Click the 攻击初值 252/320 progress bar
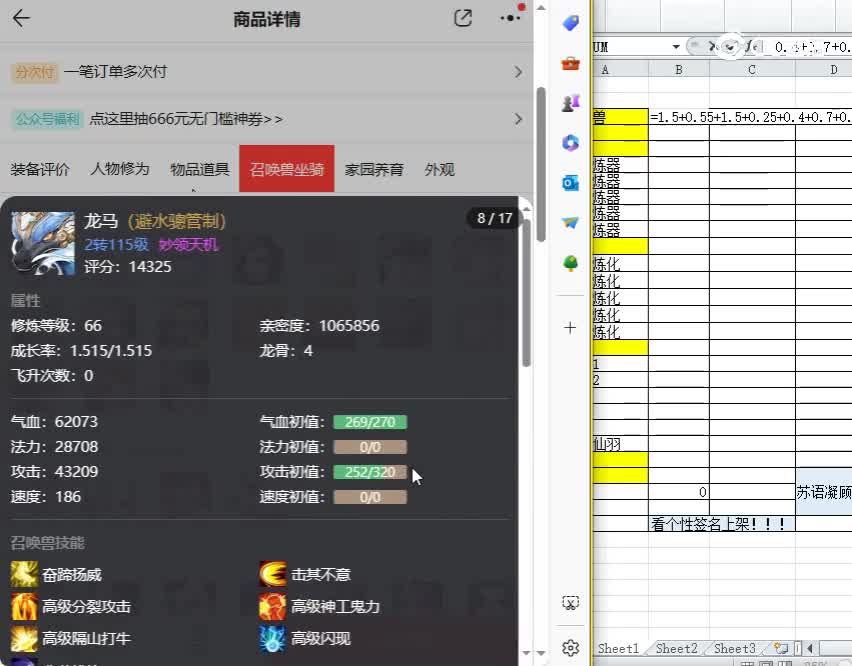This screenshot has height=666, width=852. 369,471
